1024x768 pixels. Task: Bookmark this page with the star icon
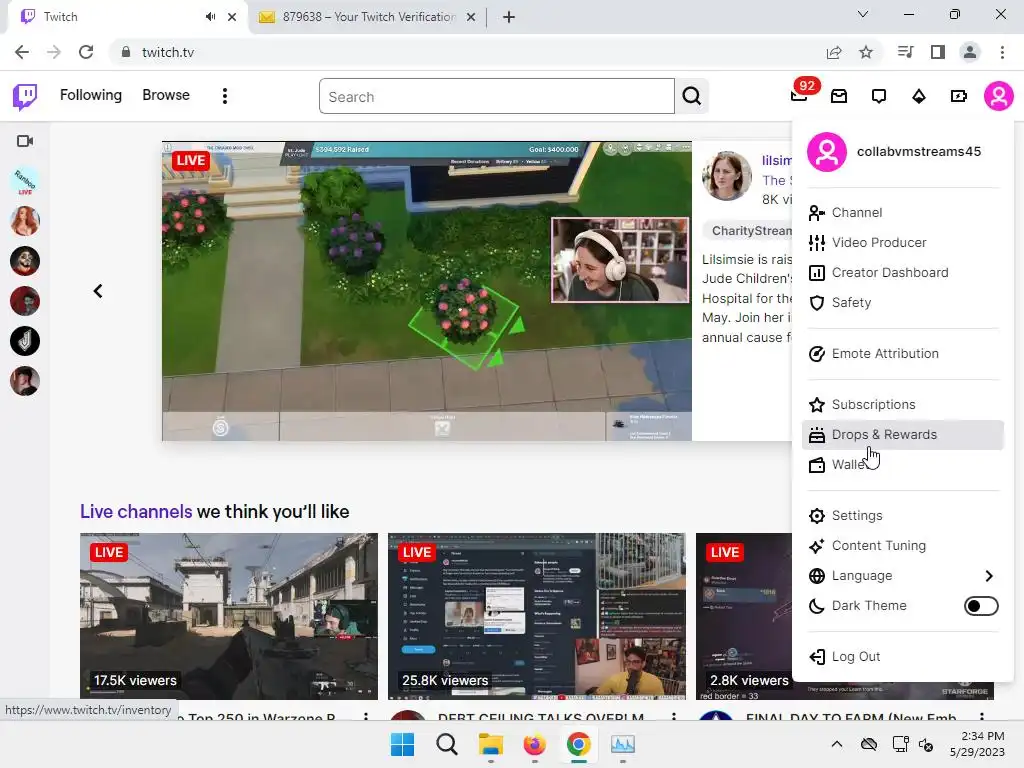tap(866, 52)
